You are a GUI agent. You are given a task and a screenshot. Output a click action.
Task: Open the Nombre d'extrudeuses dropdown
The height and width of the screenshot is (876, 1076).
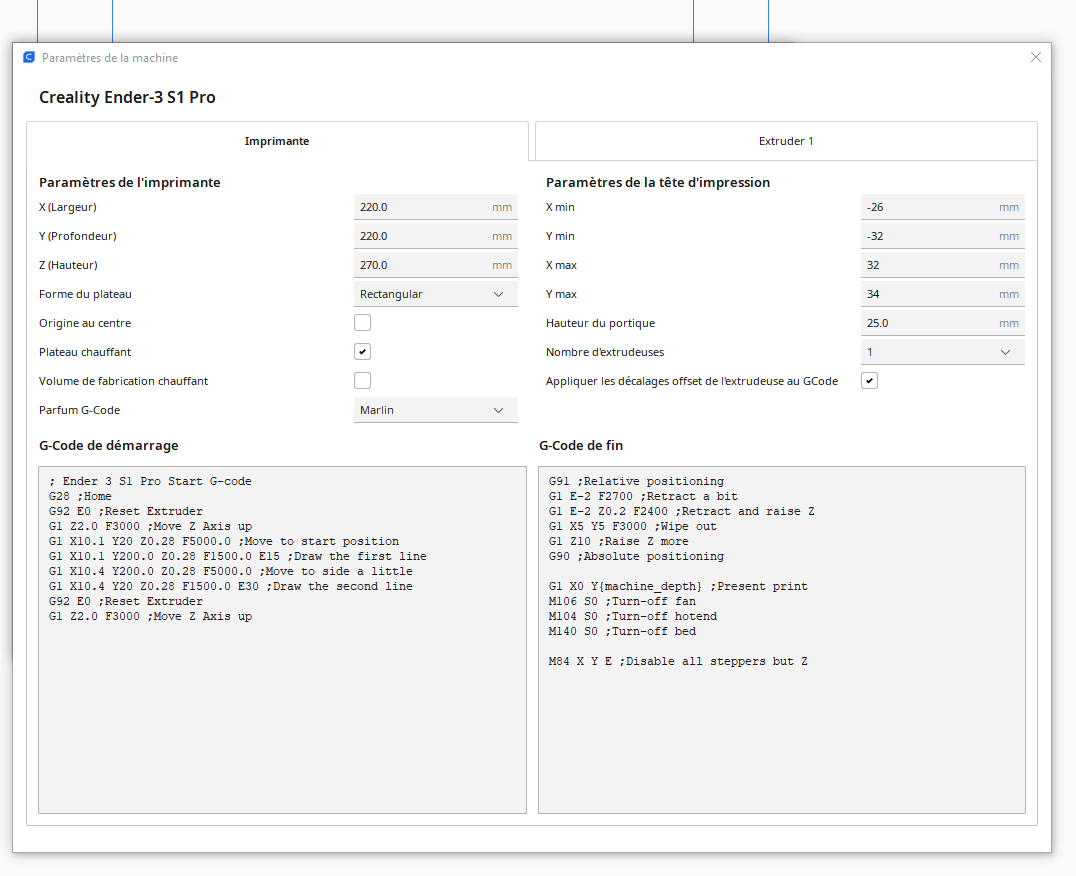(942, 352)
